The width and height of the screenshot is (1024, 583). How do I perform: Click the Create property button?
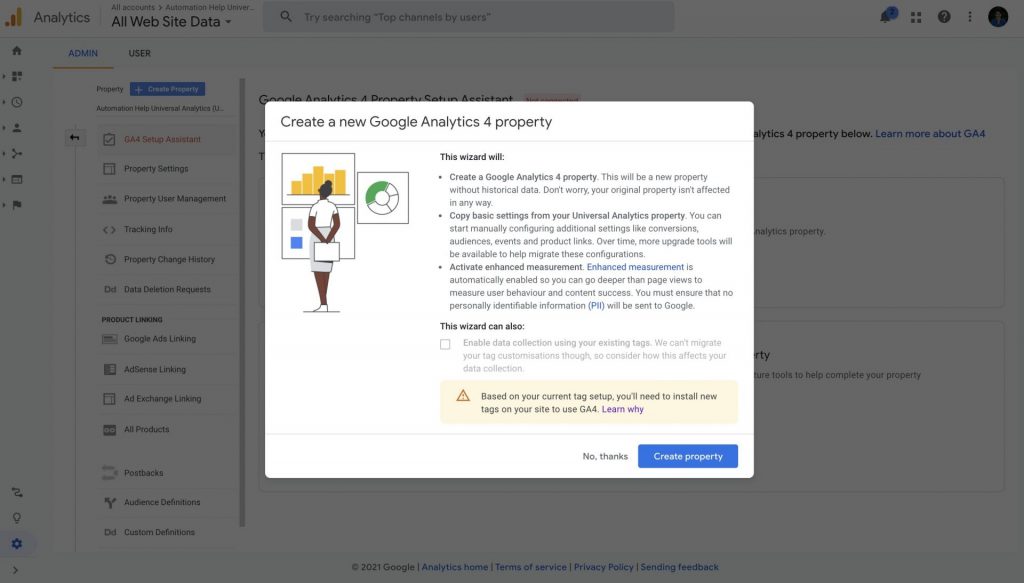pyautogui.click(x=688, y=456)
